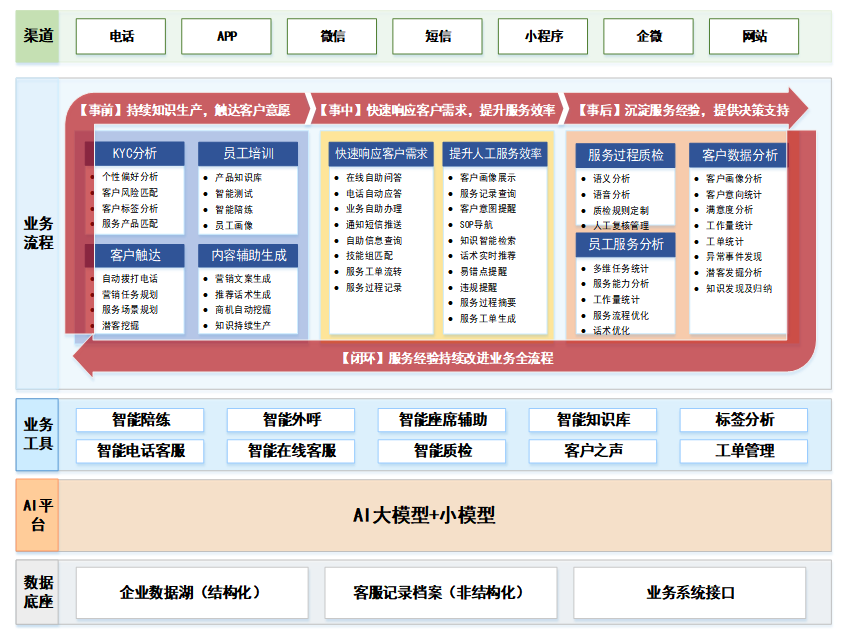
Task: Select the 短信 channel box
Action: [x=437, y=36]
